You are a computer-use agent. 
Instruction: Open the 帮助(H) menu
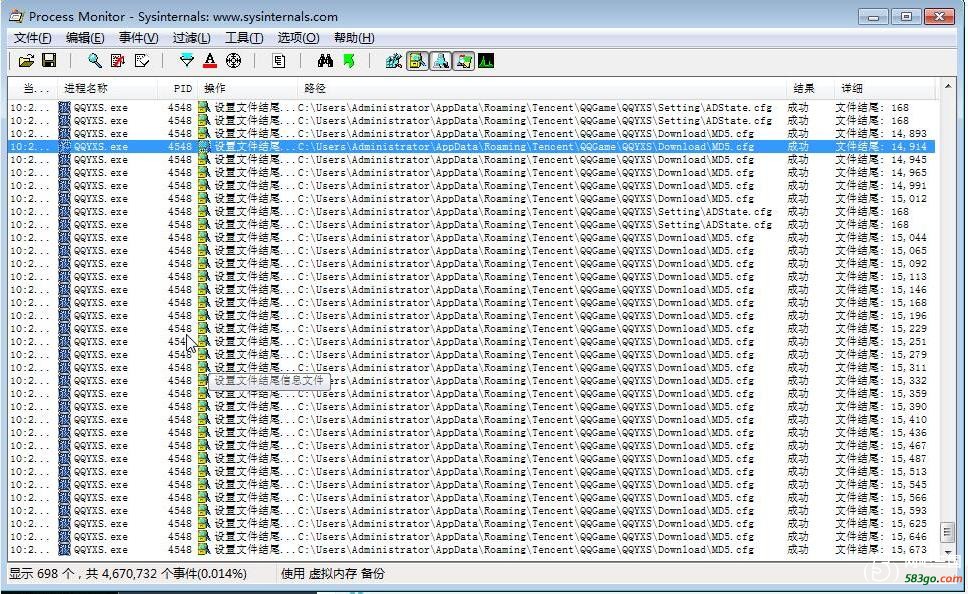pyautogui.click(x=354, y=38)
